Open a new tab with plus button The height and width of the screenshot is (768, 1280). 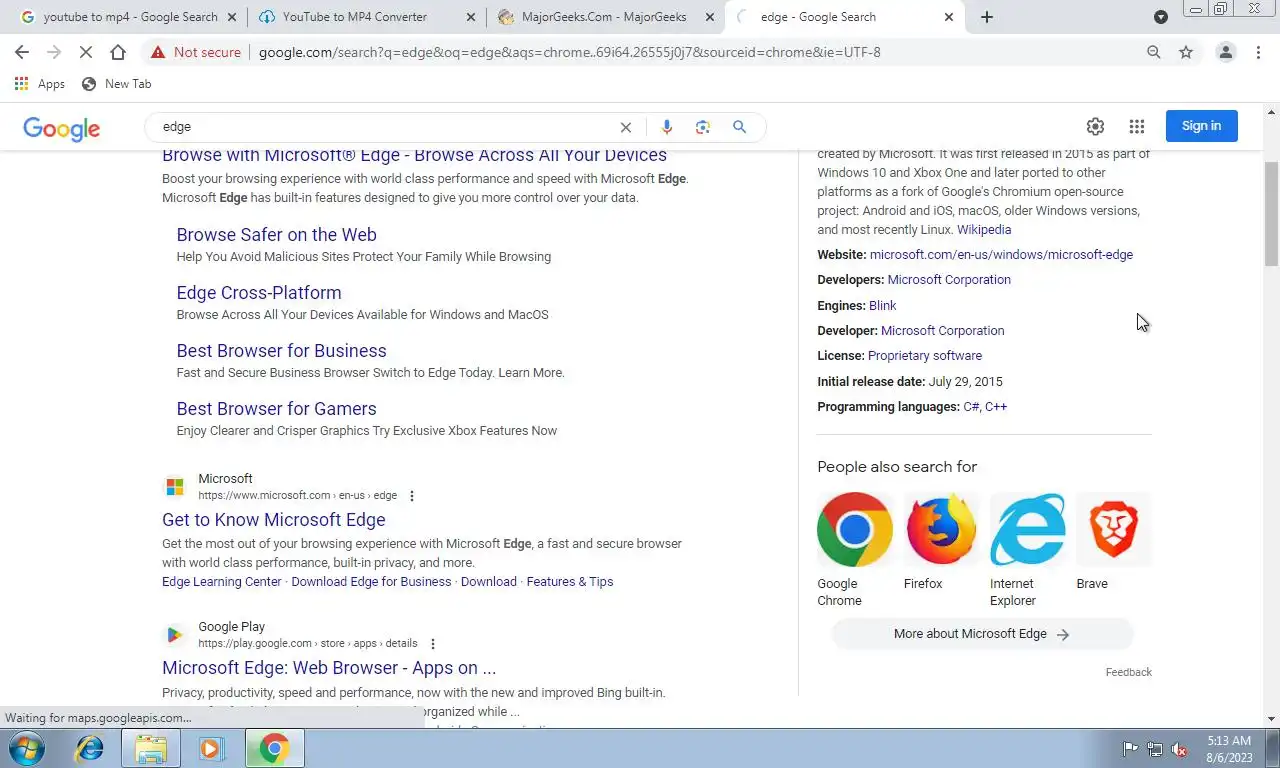point(987,17)
